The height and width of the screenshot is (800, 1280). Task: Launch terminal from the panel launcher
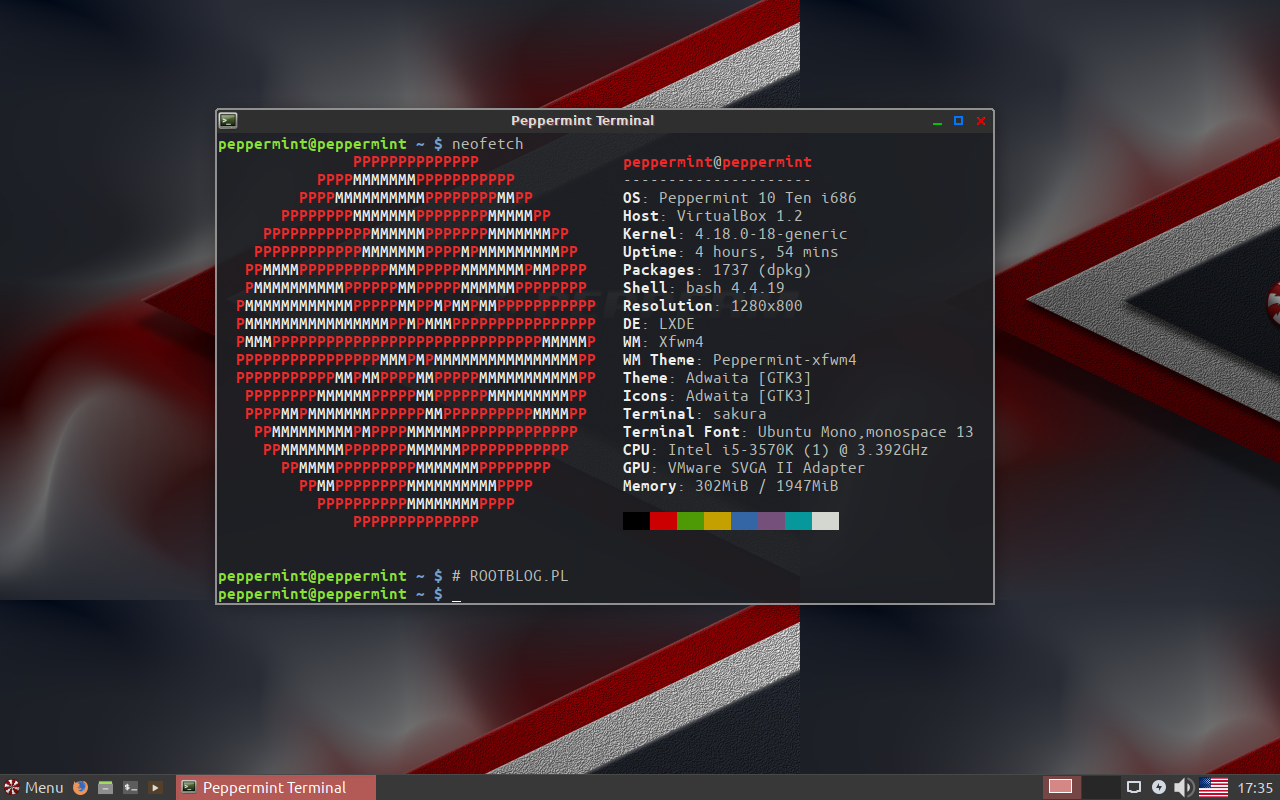(x=130, y=788)
